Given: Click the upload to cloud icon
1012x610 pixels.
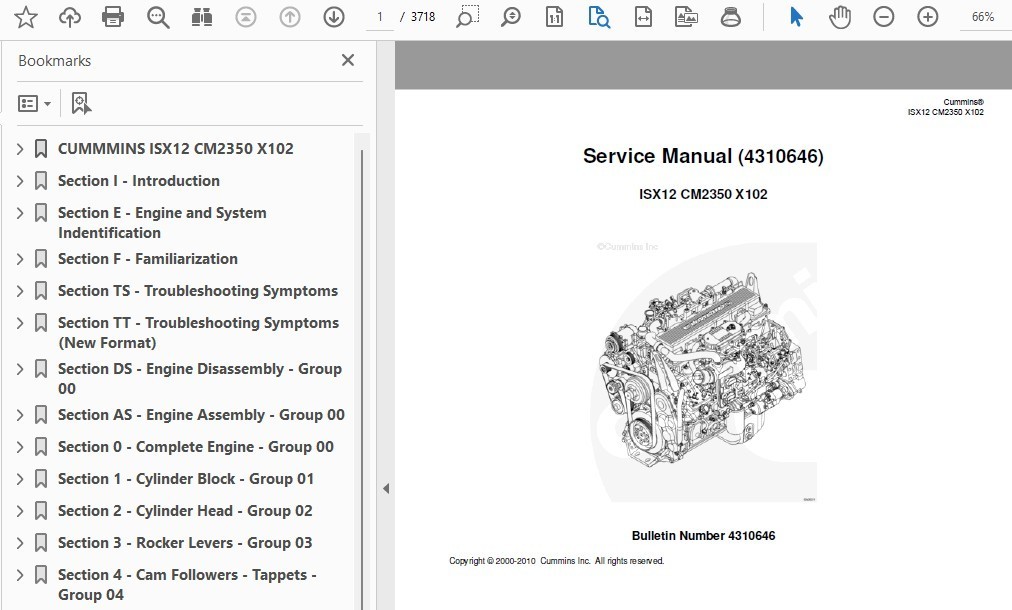Looking at the screenshot, I should click(x=70, y=17).
